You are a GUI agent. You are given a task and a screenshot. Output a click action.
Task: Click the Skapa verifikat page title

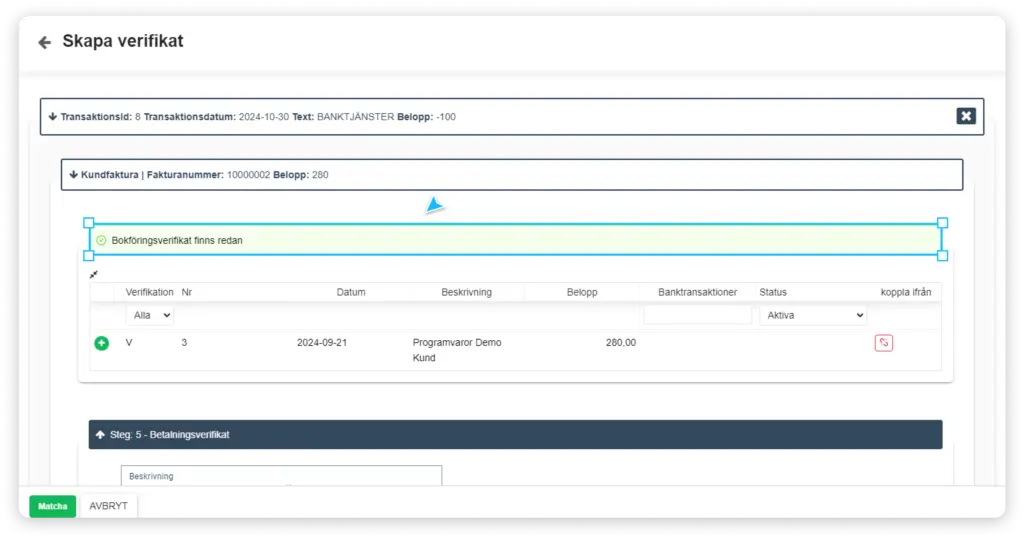[x=123, y=41]
